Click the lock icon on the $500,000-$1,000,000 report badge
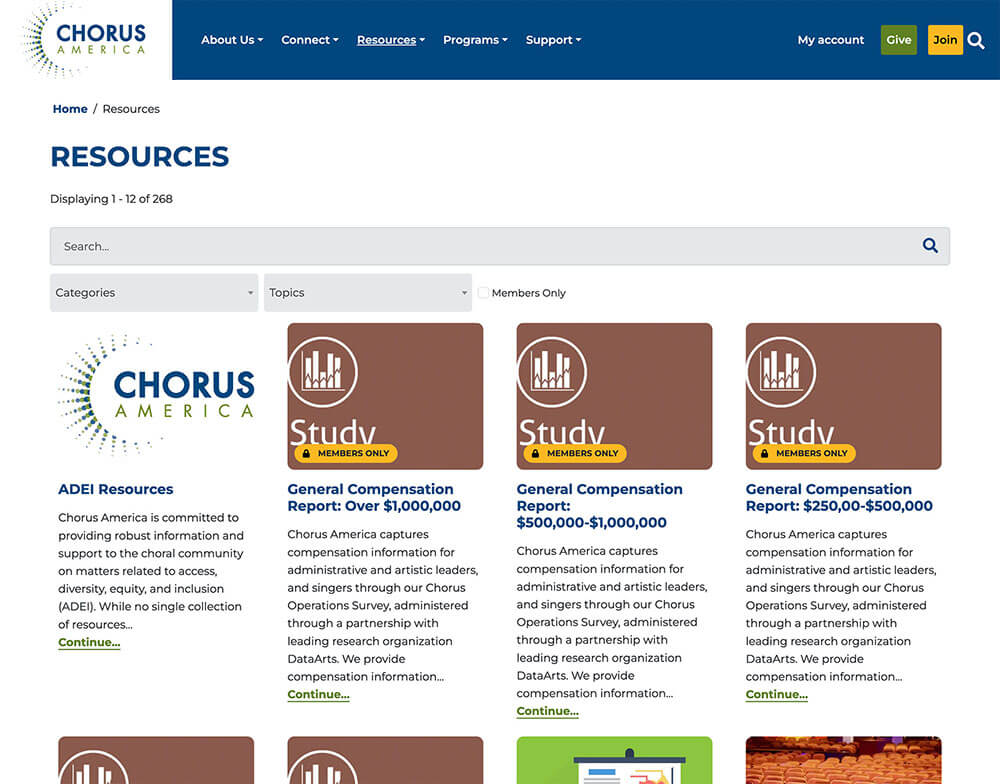Viewport: 1000px width, 784px height. point(533,453)
